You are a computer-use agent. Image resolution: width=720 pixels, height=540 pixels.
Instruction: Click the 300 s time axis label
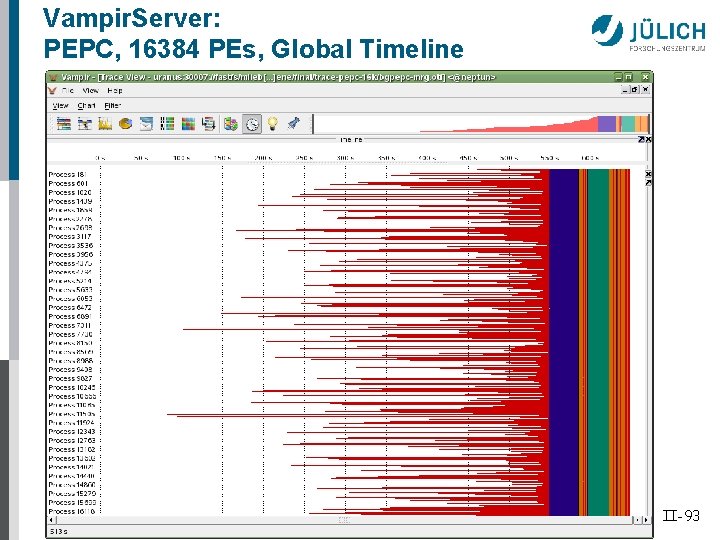click(345, 158)
